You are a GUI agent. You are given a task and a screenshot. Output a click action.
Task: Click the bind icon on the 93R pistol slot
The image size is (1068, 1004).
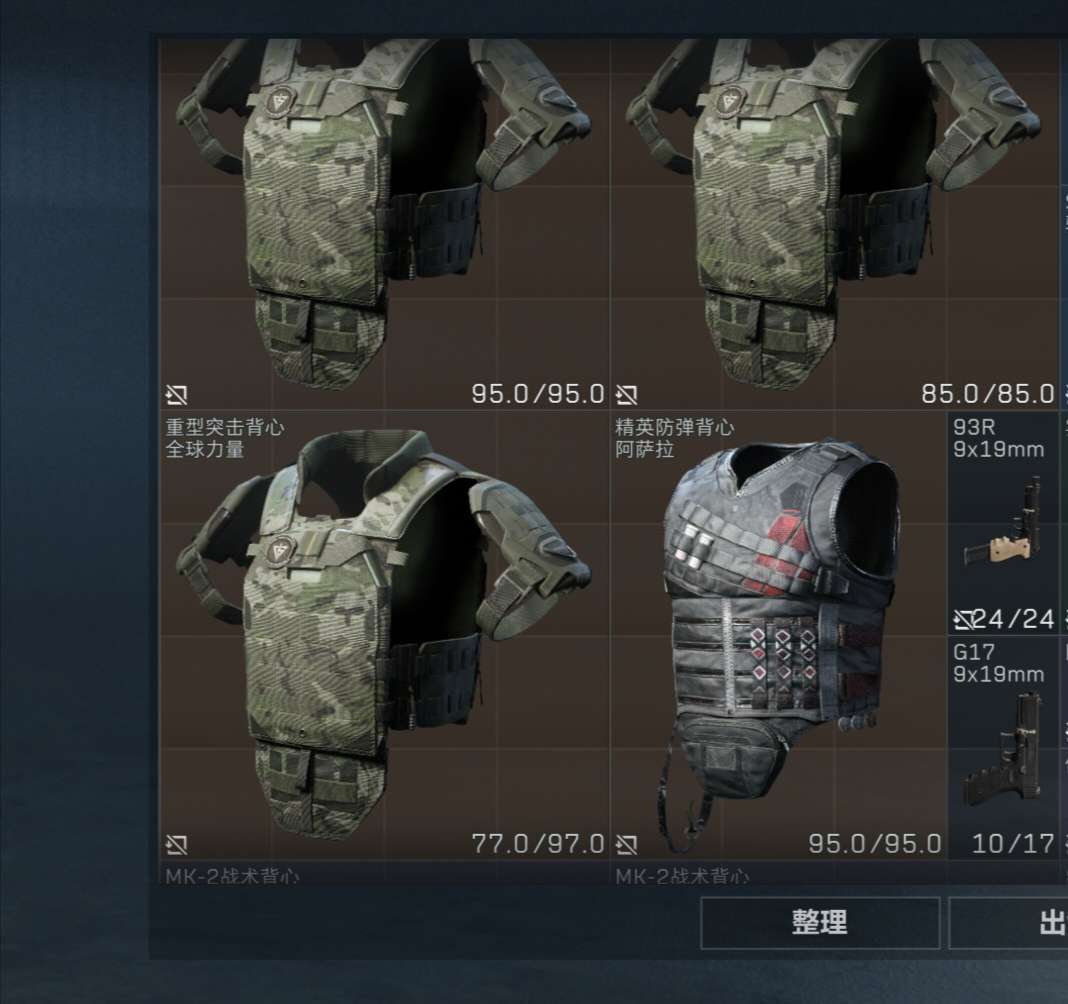(x=963, y=619)
